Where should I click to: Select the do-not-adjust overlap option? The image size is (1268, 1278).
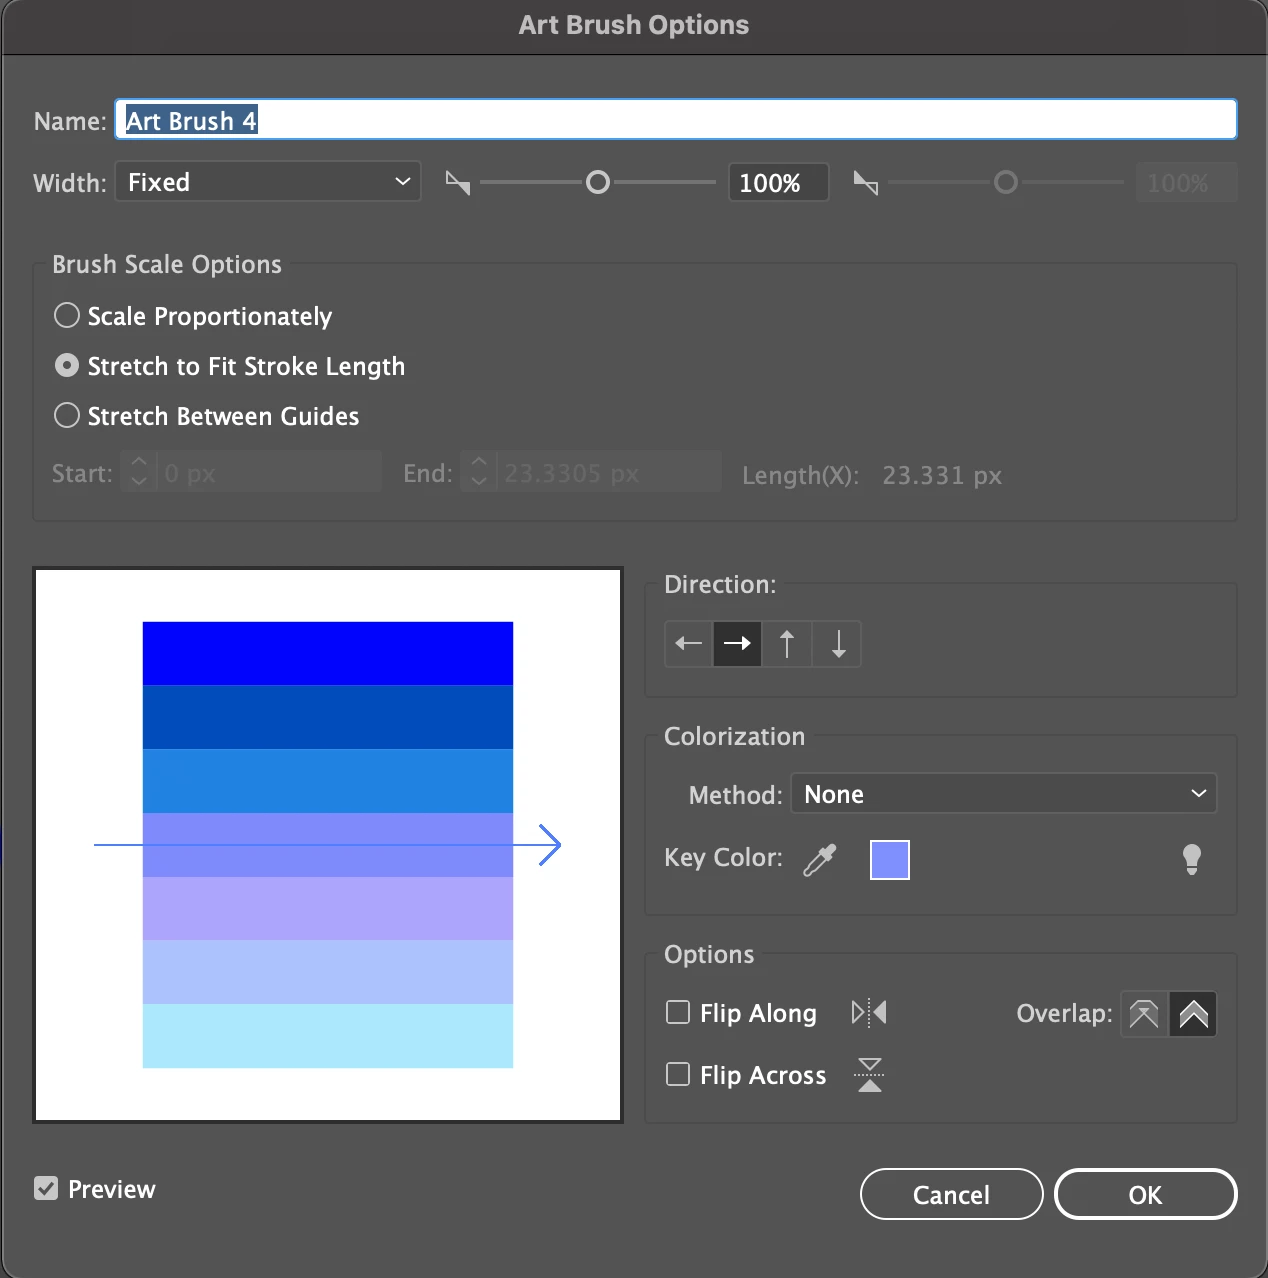(x=1144, y=1014)
